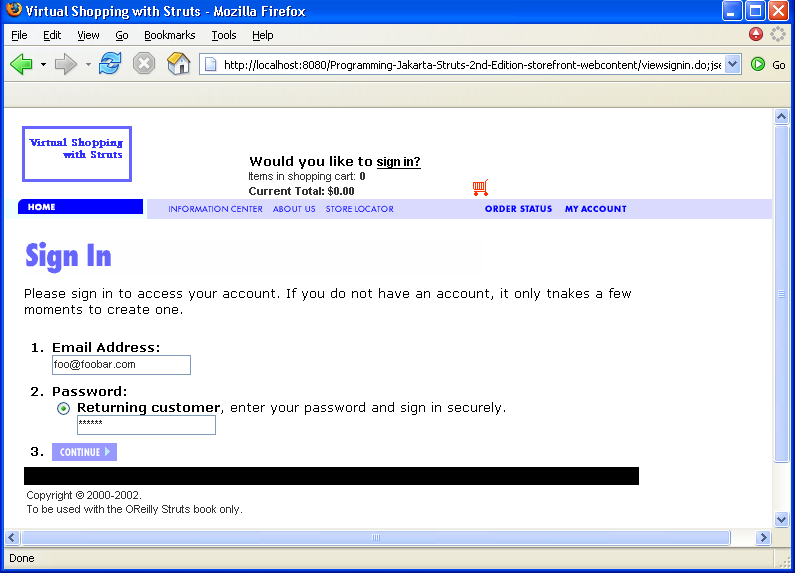Open the shopping cart icon
Screen dimensions: 795x573
(x=480, y=187)
